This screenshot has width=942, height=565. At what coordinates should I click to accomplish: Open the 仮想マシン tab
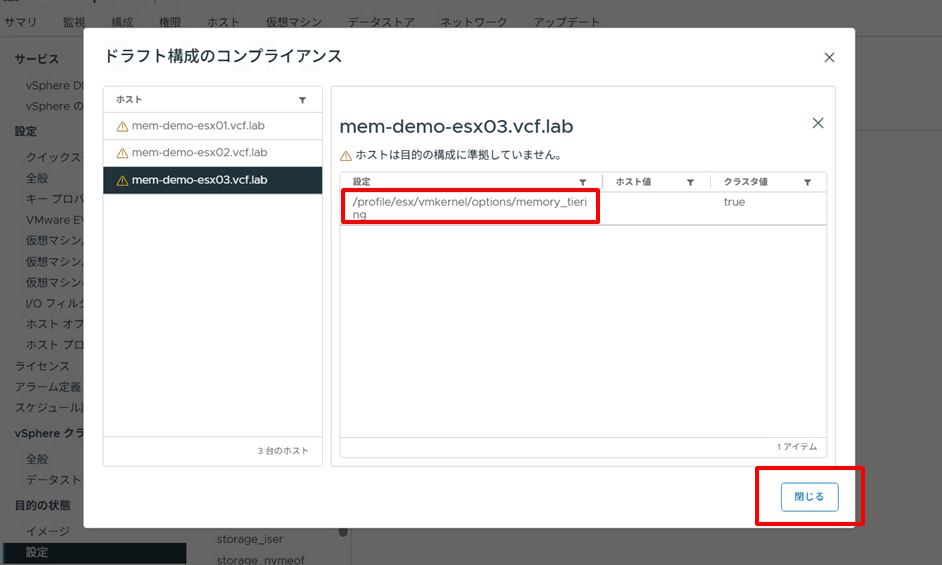(295, 22)
